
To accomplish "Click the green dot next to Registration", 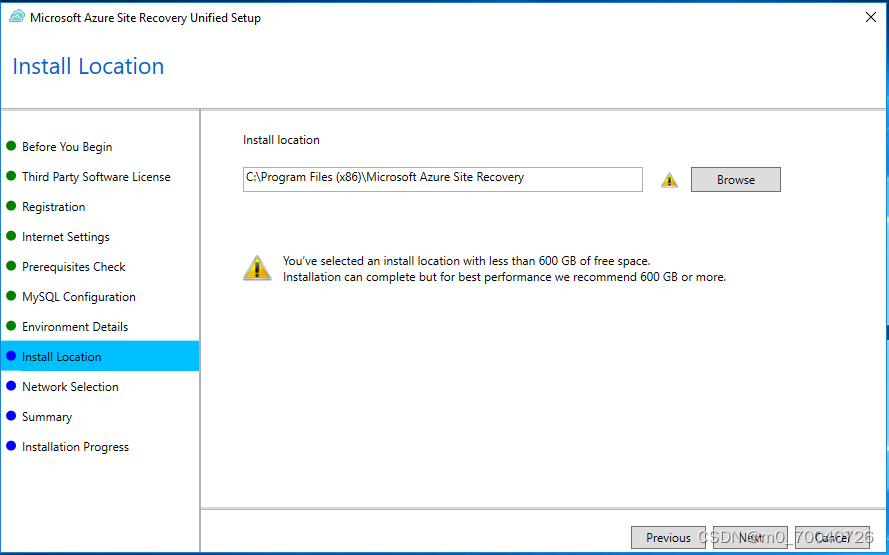I will click(x=11, y=206).
